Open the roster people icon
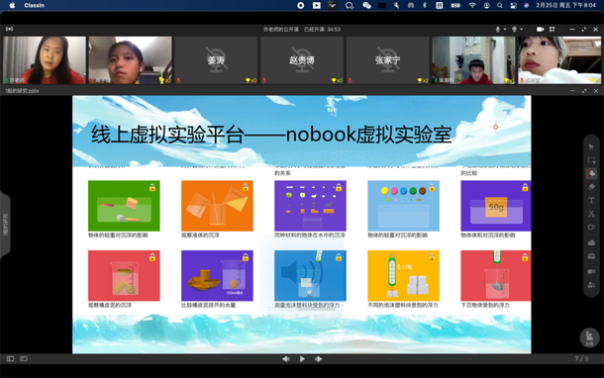 (591, 285)
